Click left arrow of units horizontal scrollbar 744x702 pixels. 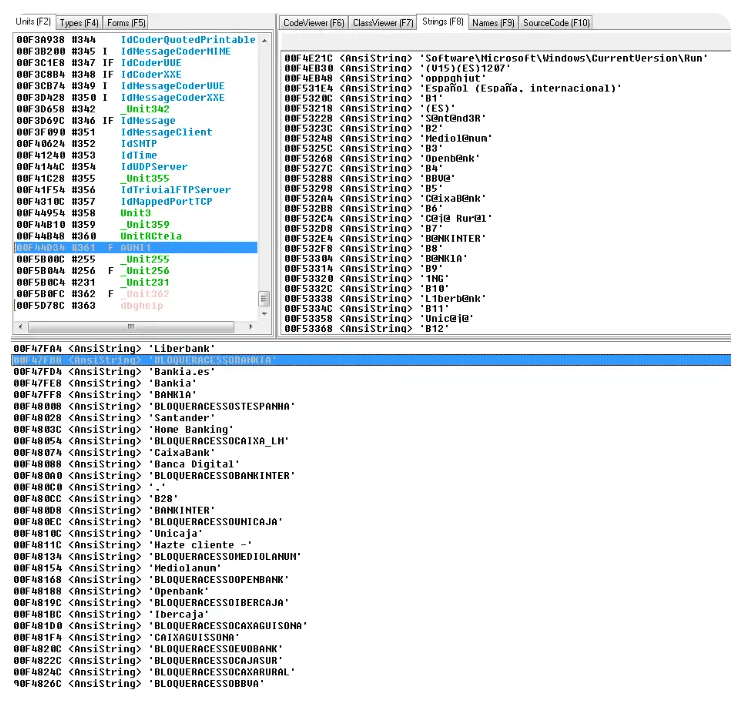20,327
